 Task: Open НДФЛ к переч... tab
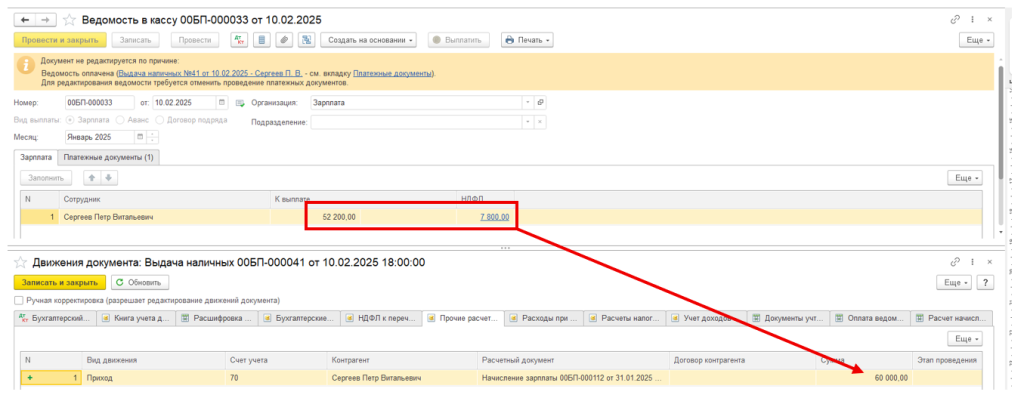pyautogui.click(x=381, y=318)
